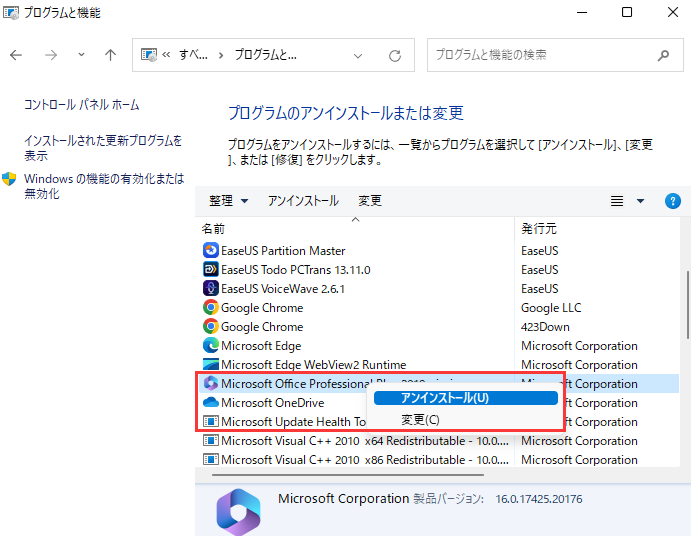Select the Microsoft Edge icon
Screen dimensions: 691x536
point(211,345)
